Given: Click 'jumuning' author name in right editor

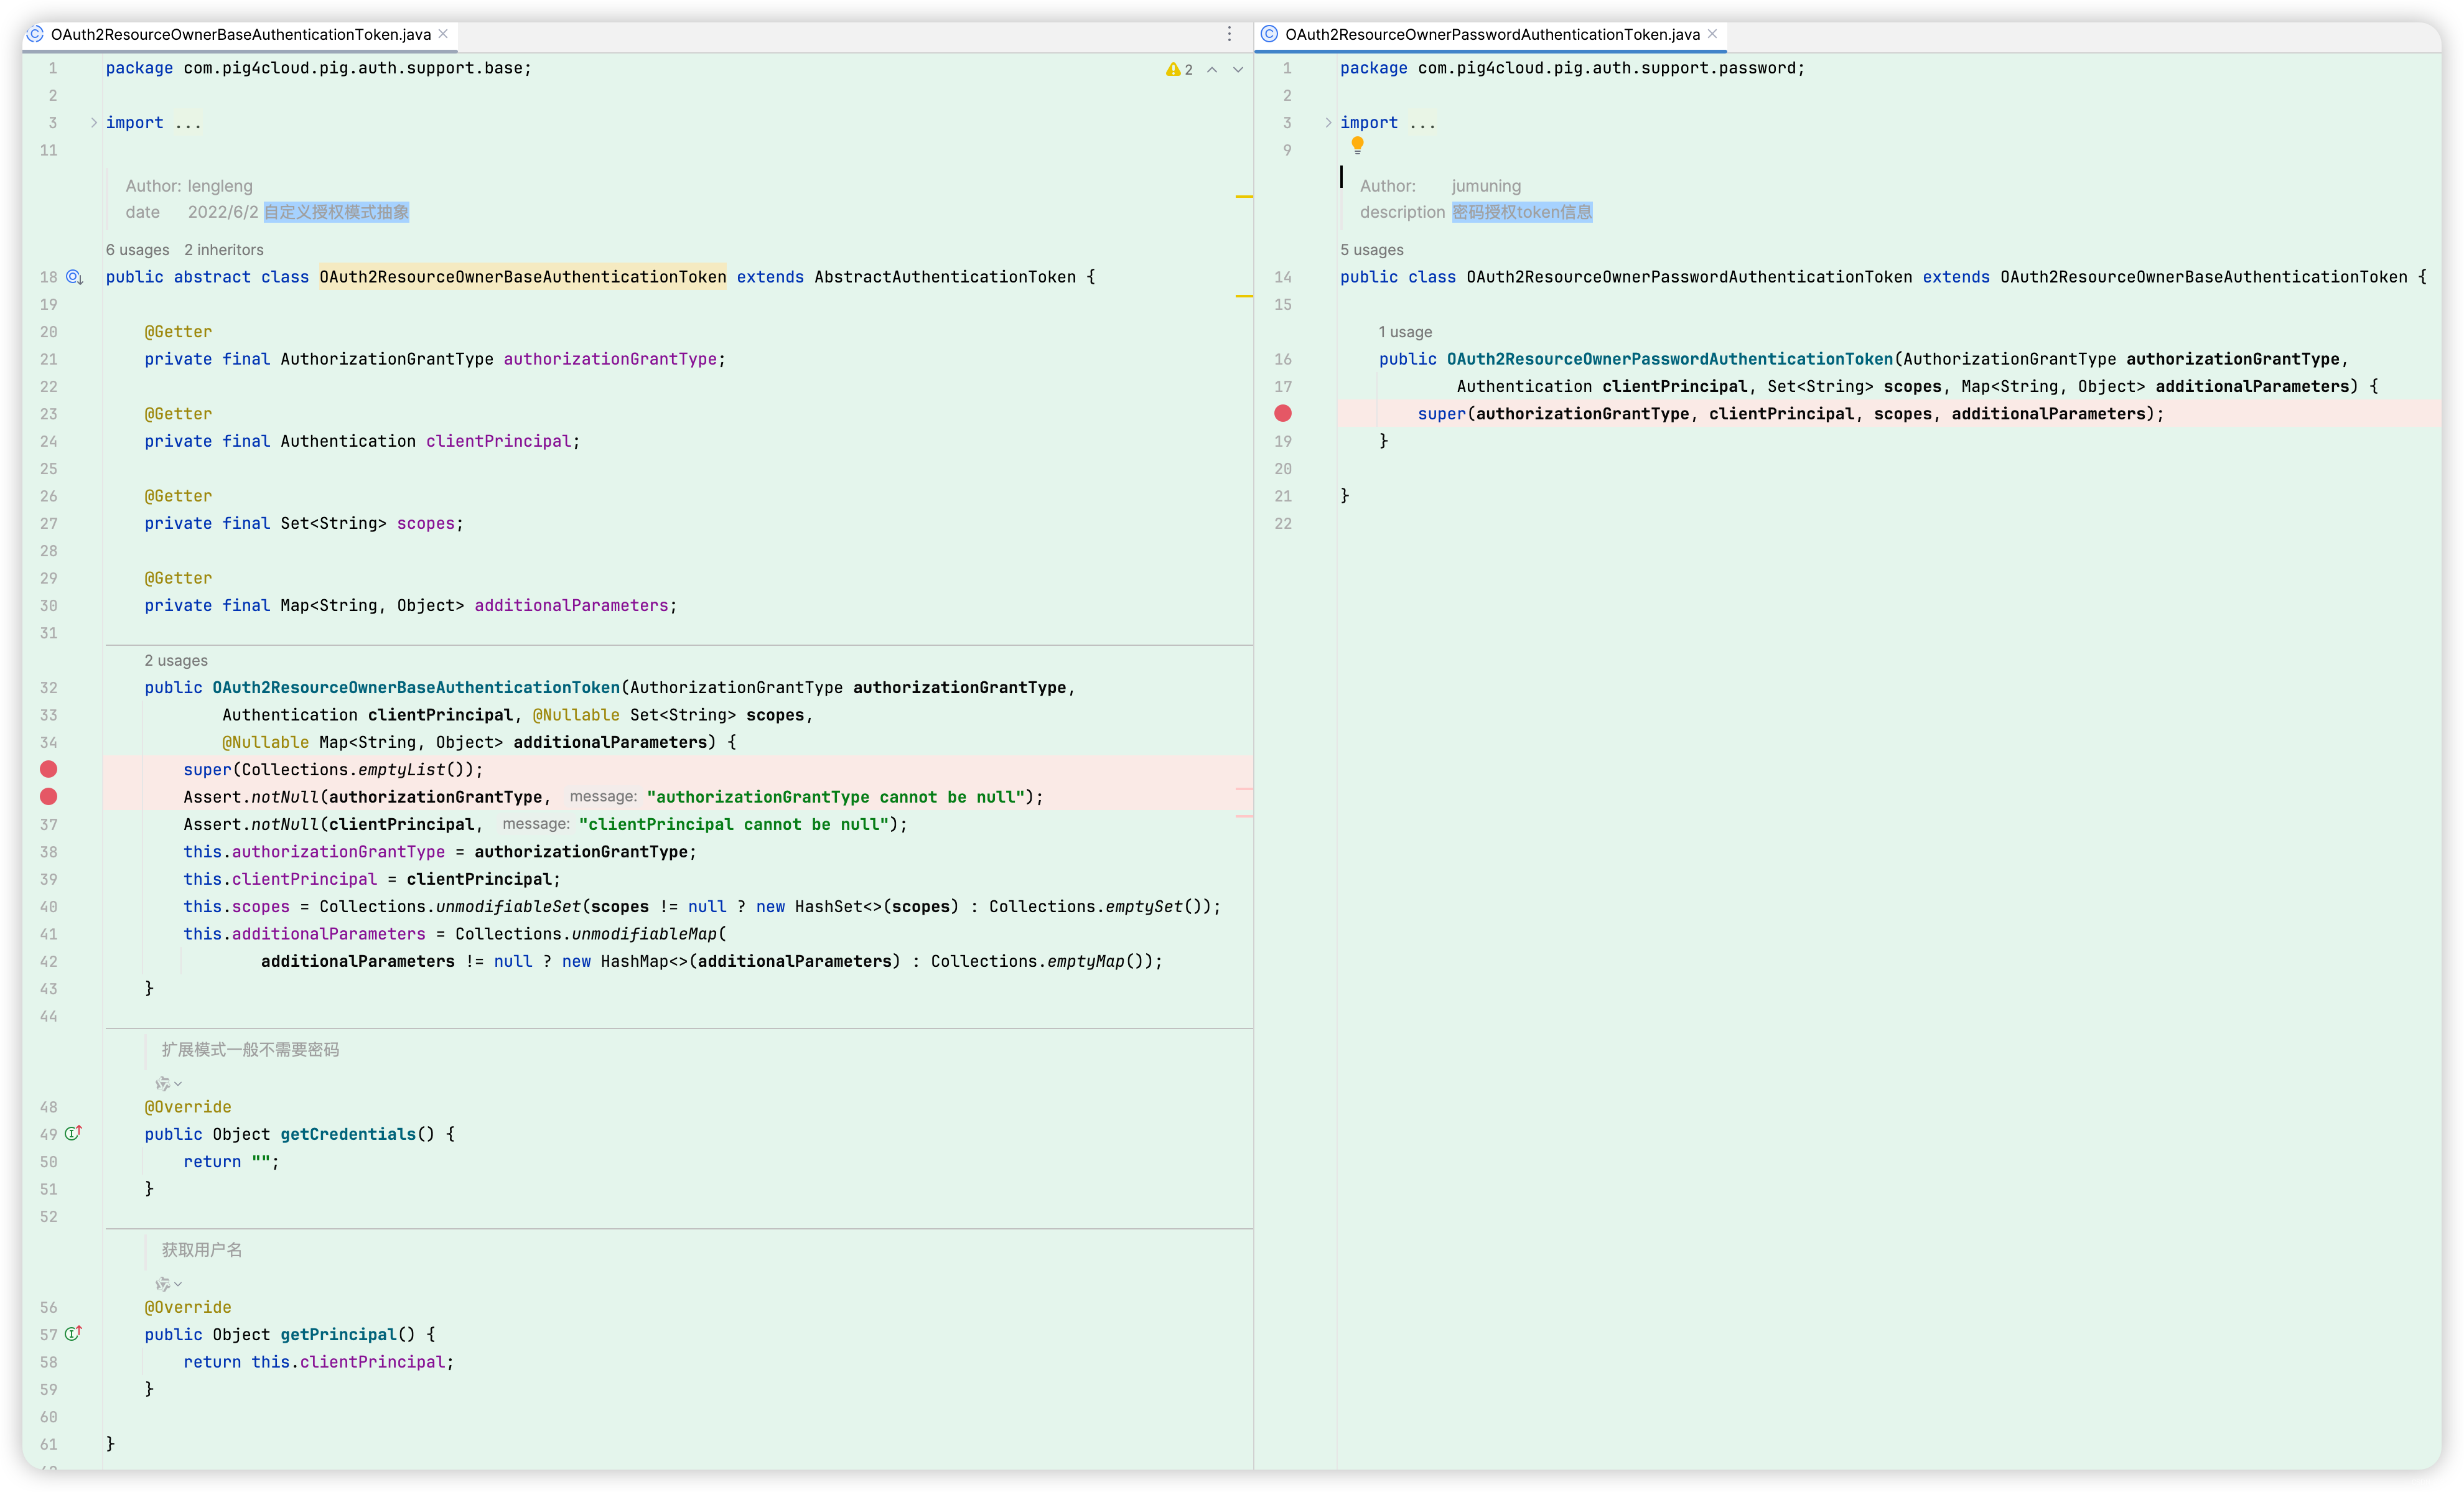Looking at the screenshot, I should (x=1486, y=186).
